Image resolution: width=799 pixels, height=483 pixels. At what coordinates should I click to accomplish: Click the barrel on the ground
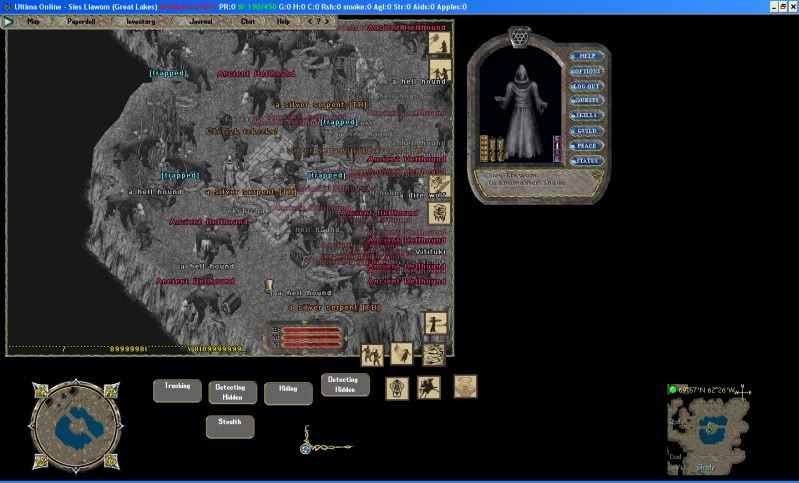point(231,304)
